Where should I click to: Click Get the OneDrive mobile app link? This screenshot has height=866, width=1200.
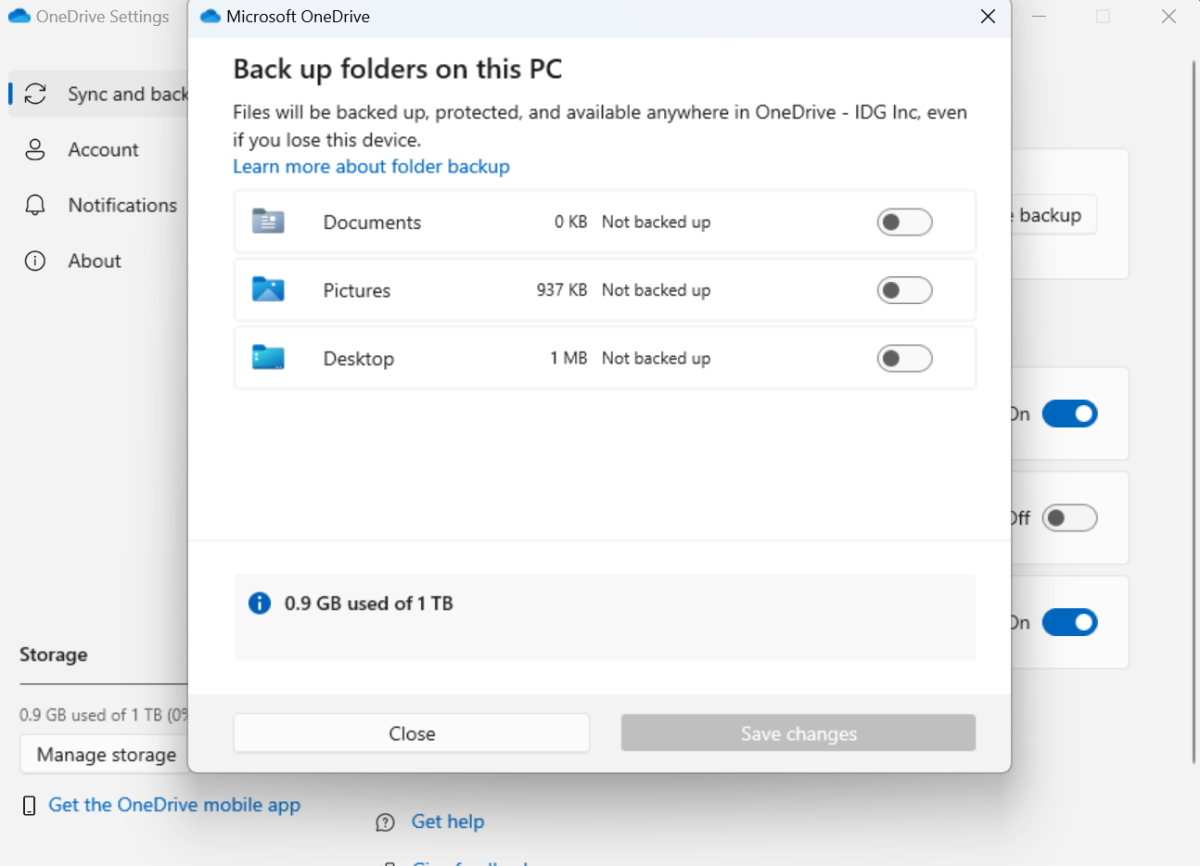click(x=175, y=804)
